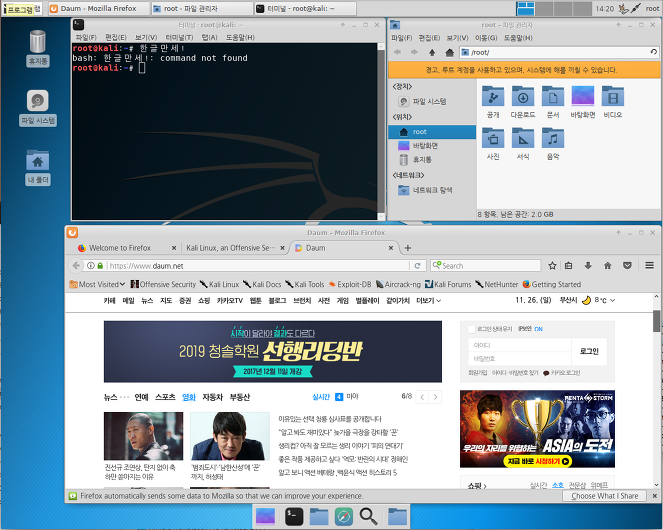Open 탭(A) menu in terminal window
663x530 pixels.
coord(209,37)
